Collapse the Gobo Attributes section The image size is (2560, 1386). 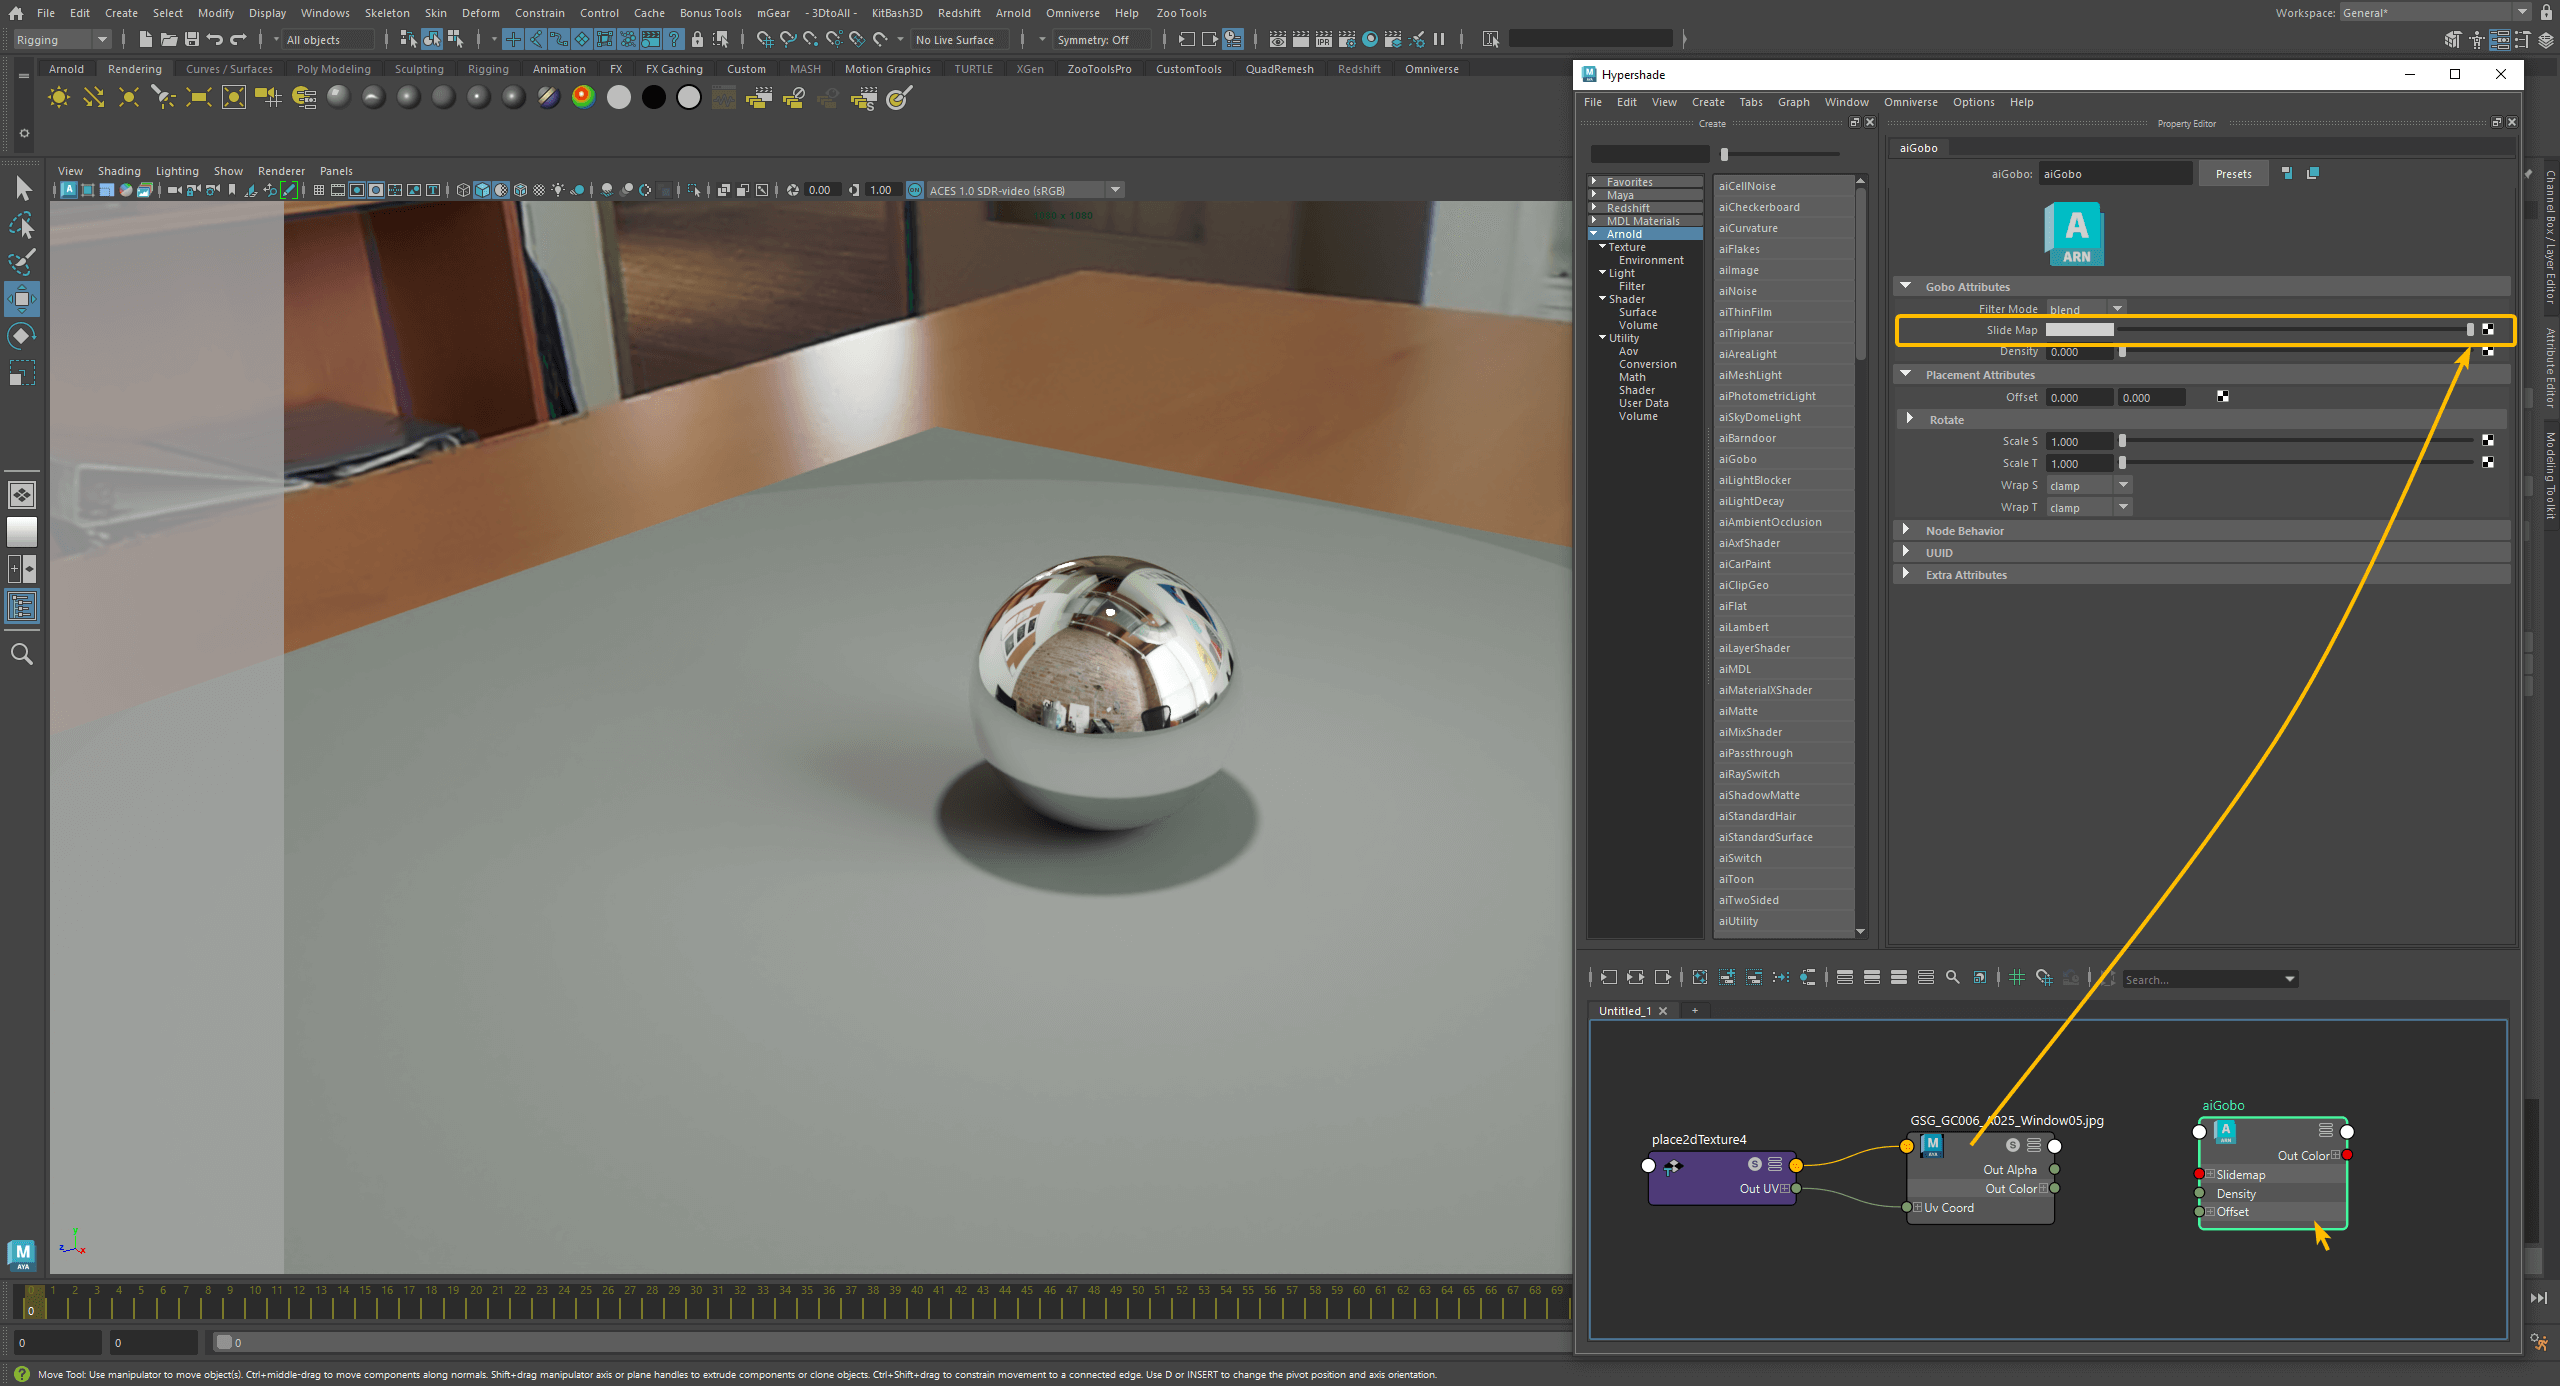(1906, 286)
